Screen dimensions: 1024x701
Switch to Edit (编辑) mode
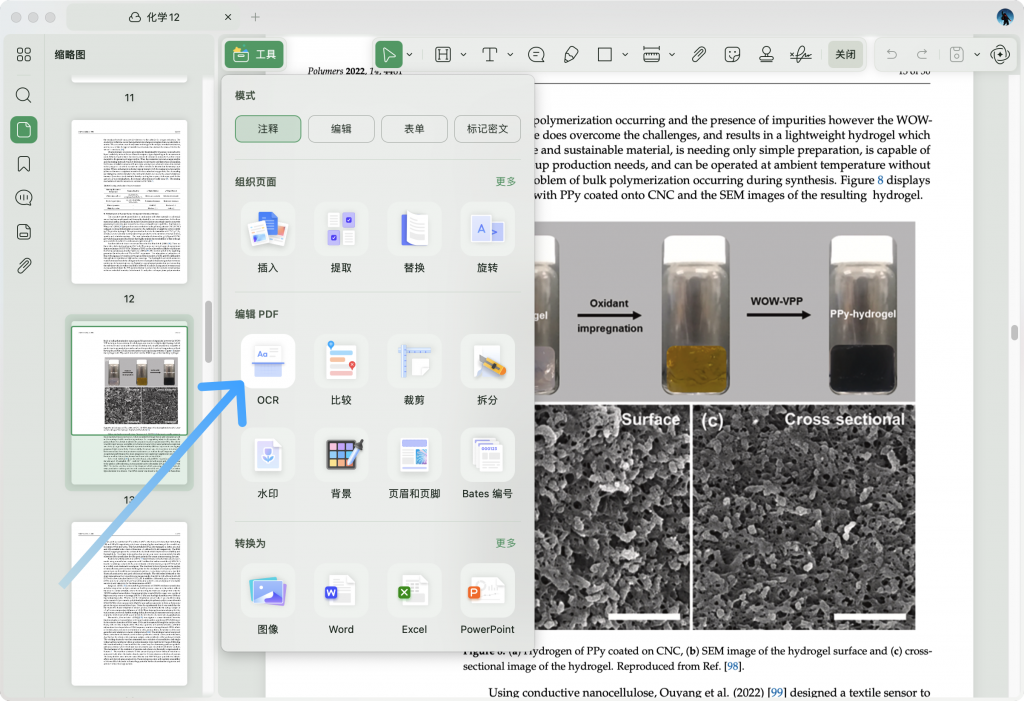pyautogui.click(x=340, y=128)
